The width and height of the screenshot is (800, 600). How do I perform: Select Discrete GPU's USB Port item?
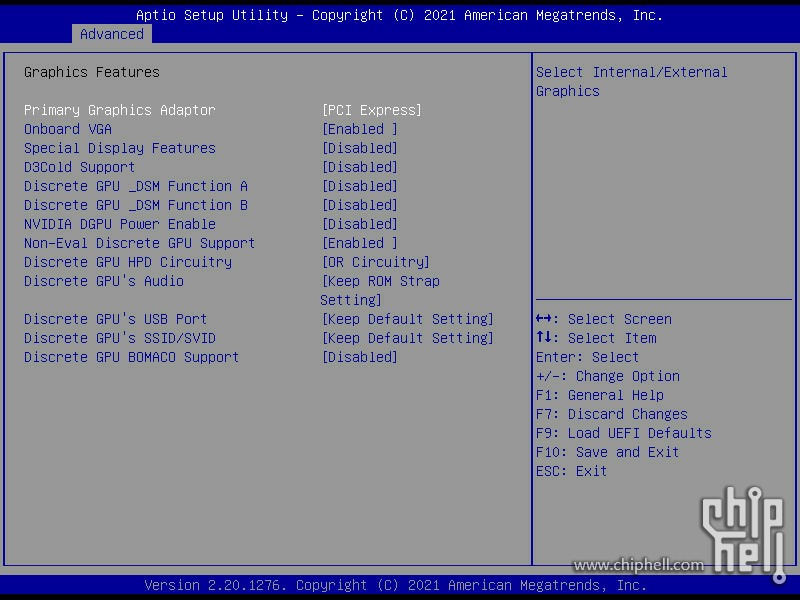point(115,319)
